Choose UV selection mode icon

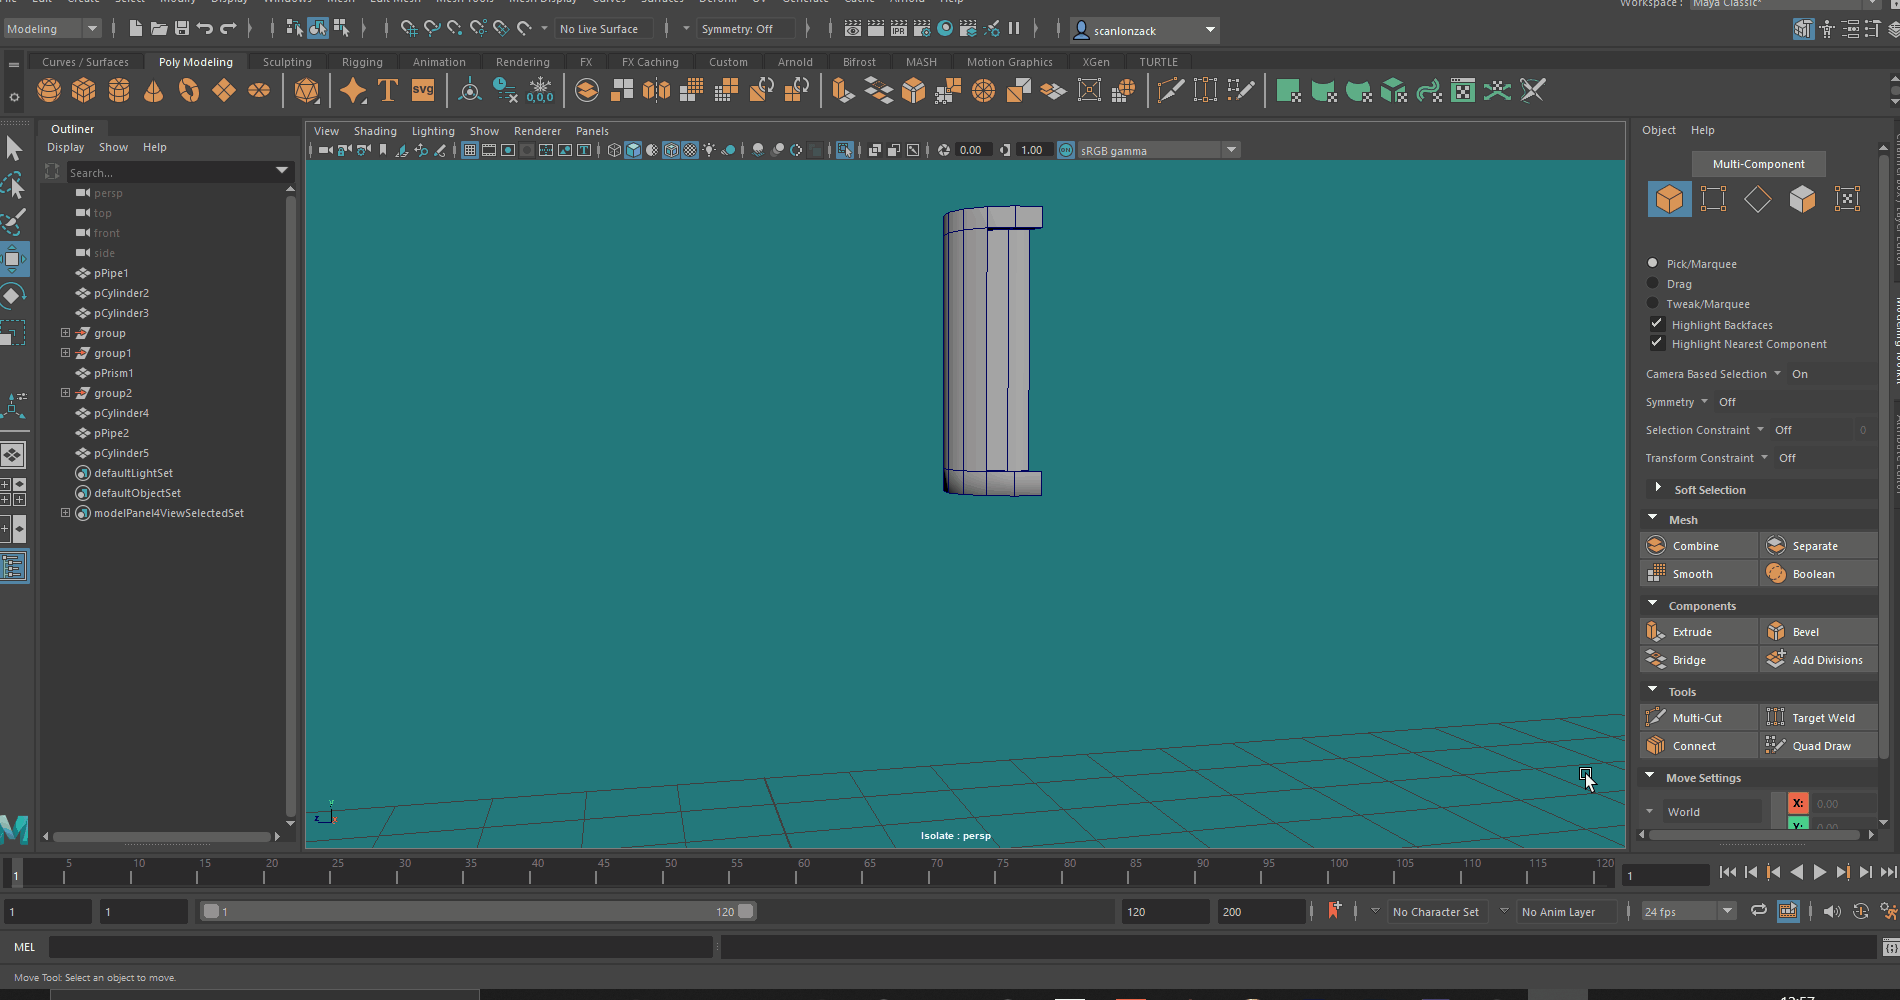click(1847, 199)
